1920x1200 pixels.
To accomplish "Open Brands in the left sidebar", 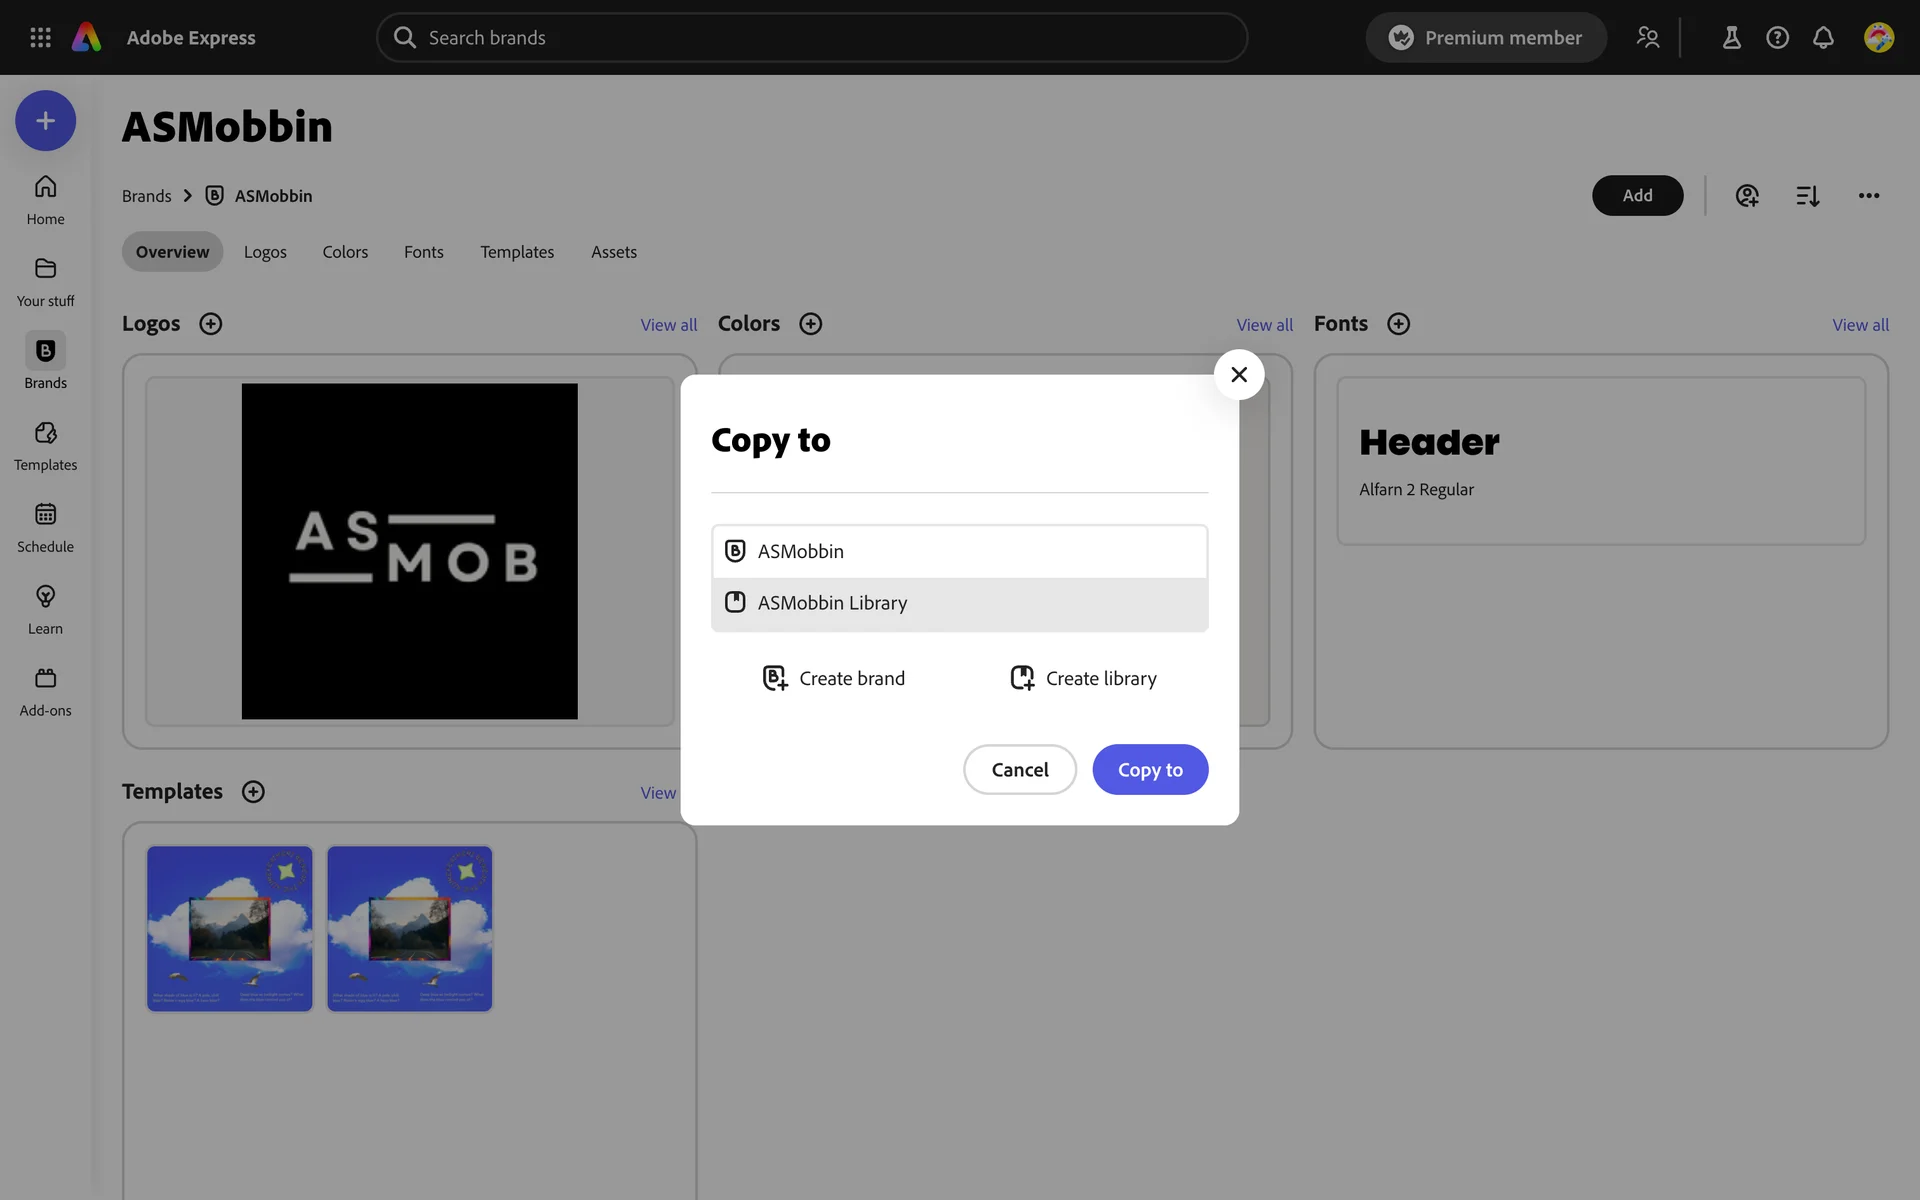I will [45, 361].
